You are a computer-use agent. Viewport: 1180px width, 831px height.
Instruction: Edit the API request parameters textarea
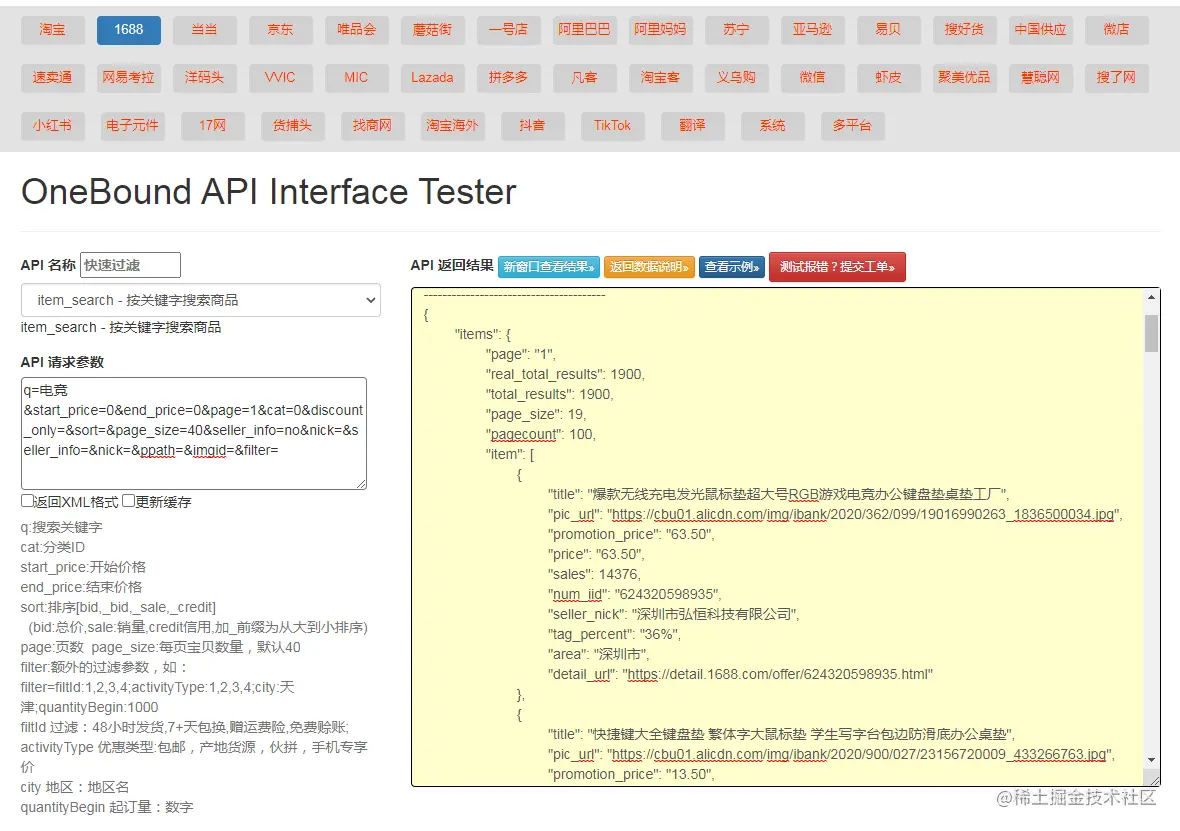(x=193, y=434)
